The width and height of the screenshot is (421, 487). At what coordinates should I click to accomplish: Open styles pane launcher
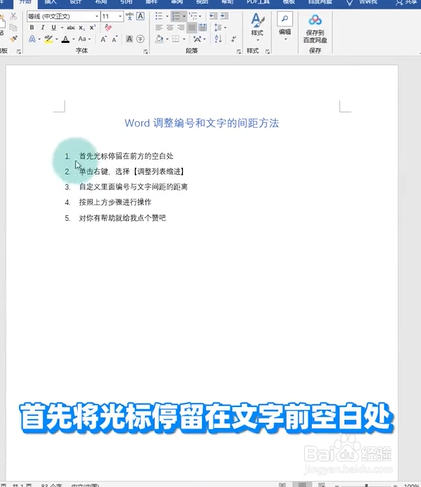coord(268,51)
